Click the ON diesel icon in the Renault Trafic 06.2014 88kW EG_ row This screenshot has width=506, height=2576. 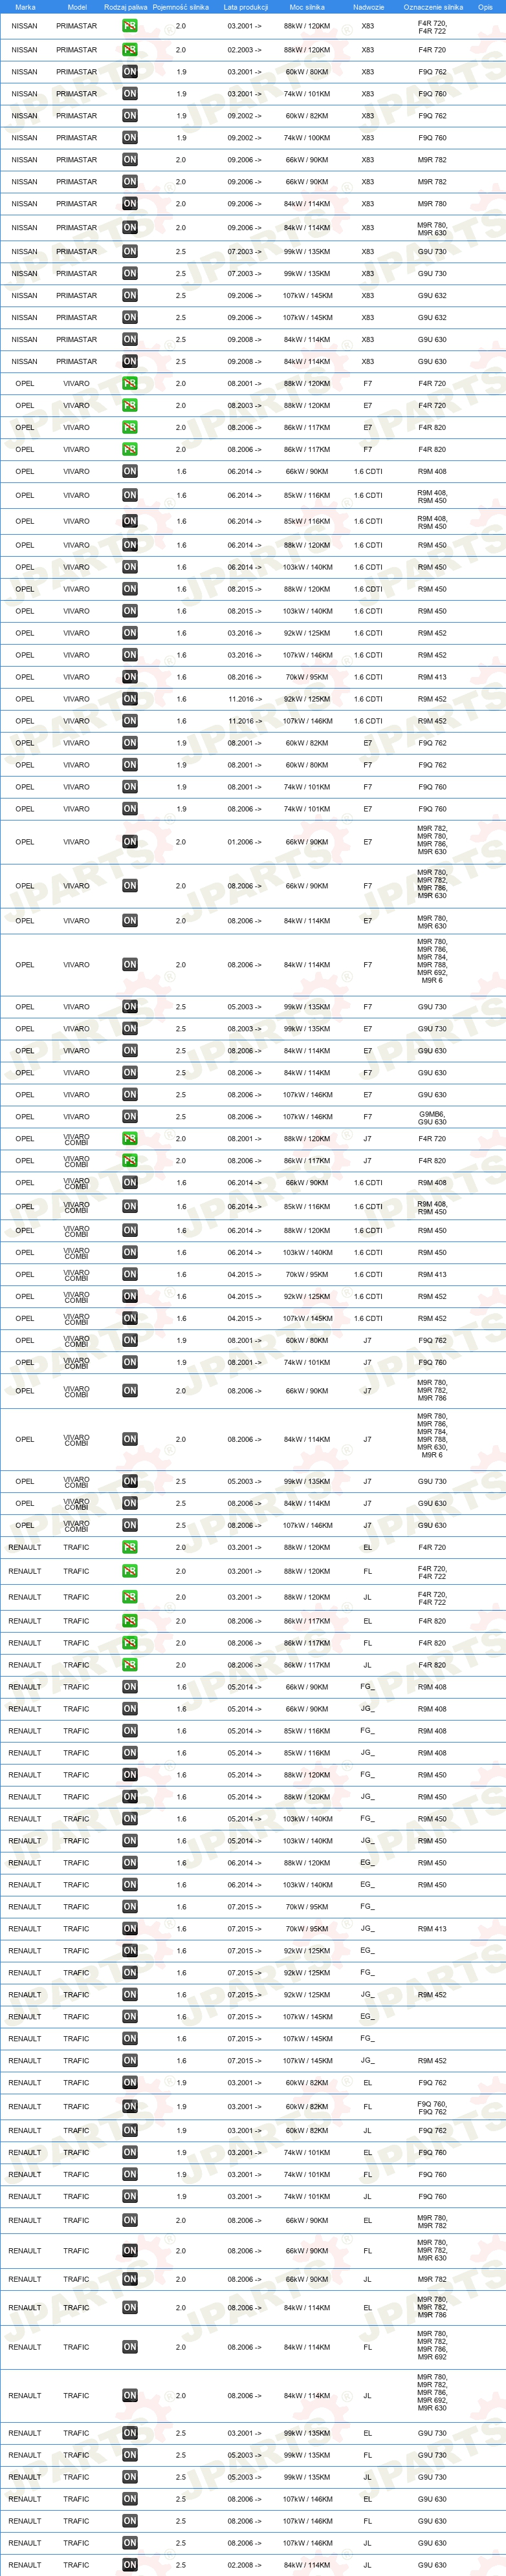pos(130,1864)
